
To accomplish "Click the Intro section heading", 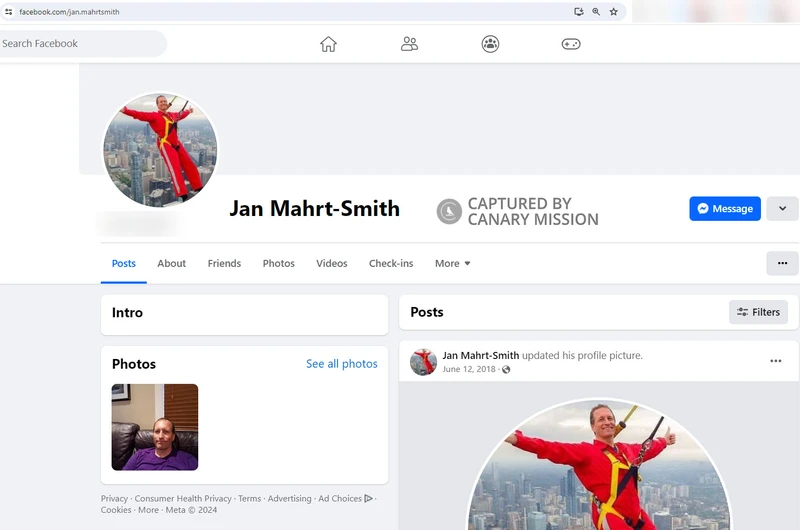I will [127, 313].
